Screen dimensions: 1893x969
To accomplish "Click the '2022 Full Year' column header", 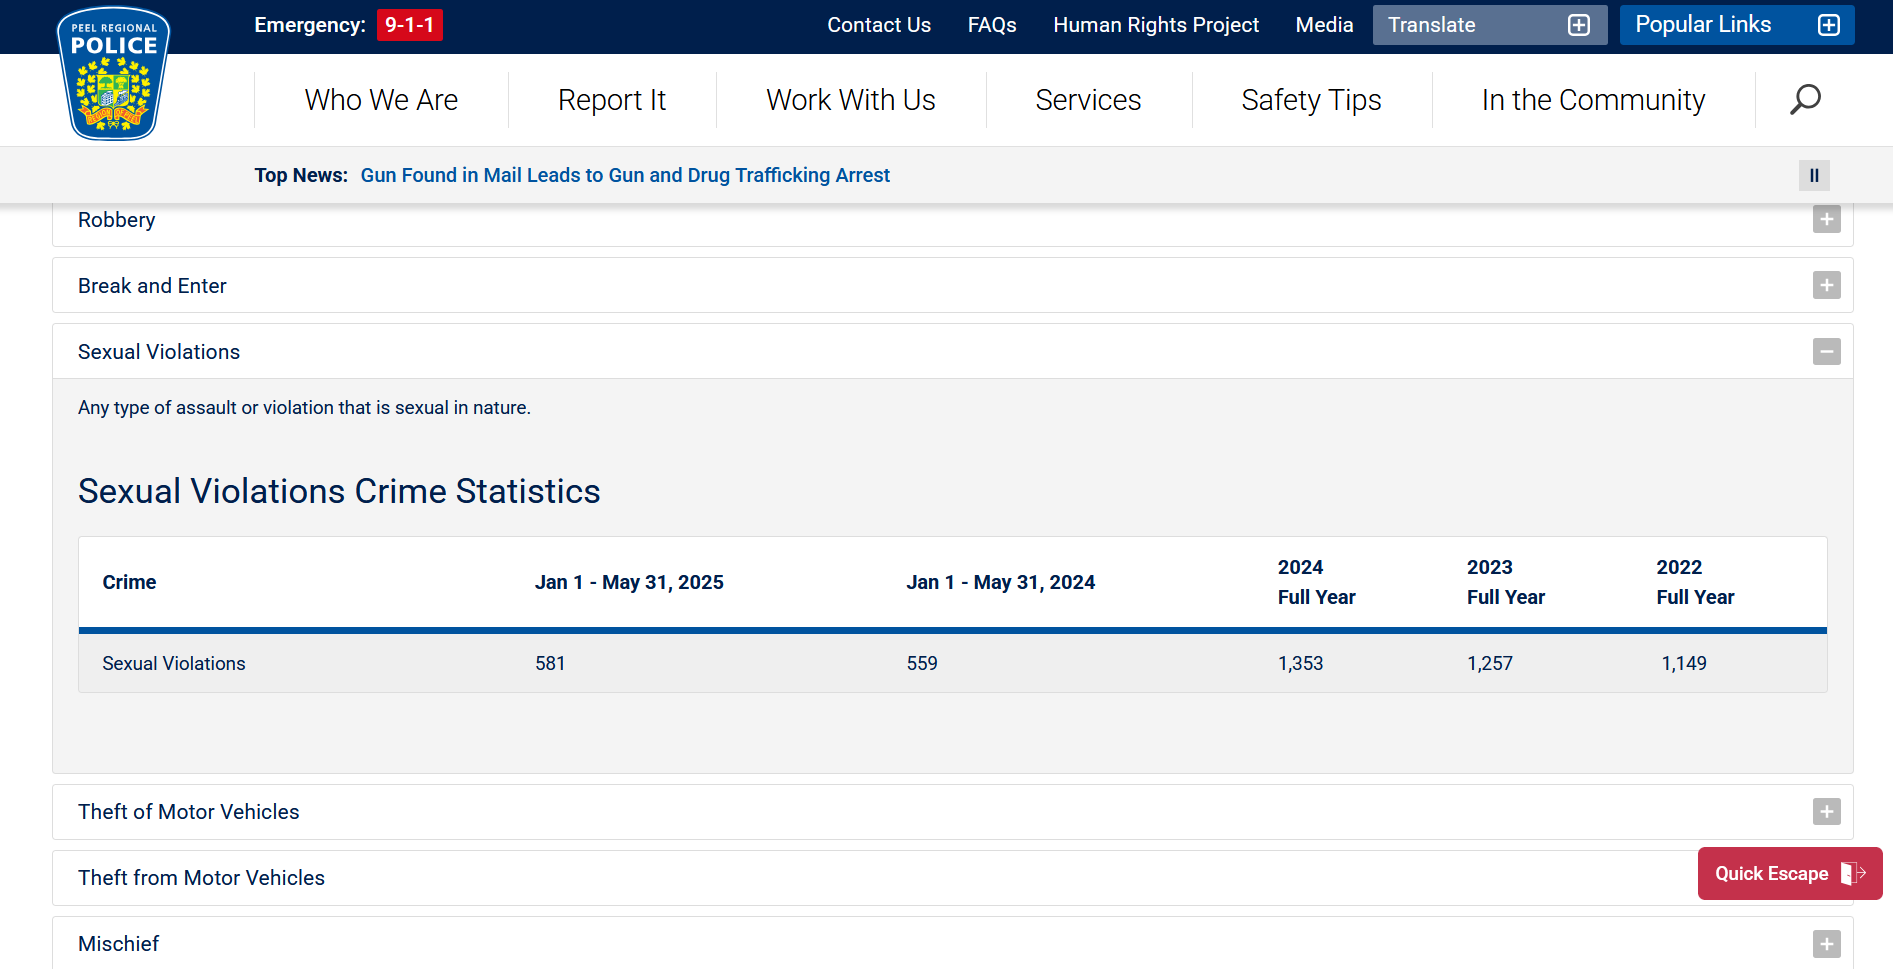I will [x=1696, y=582].
